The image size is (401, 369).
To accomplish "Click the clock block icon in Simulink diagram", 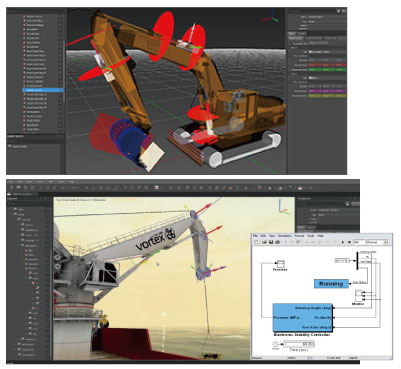I will [275, 344].
